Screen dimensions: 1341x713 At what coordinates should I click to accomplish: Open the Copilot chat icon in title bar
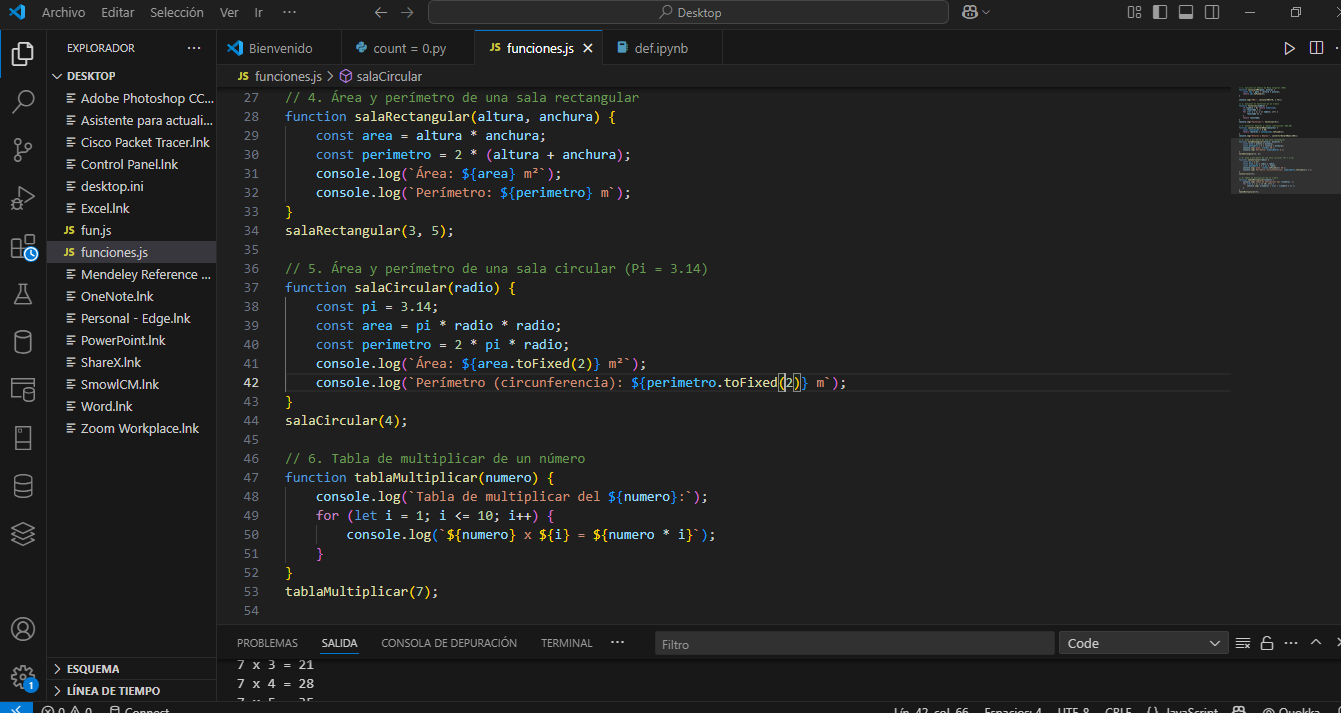(968, 12)
